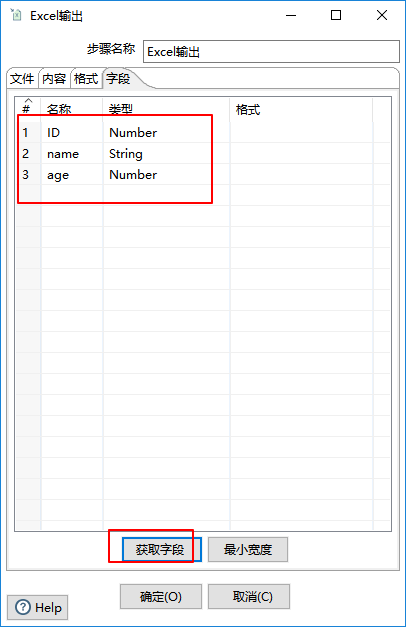Maximize the Excel输出 window
The width and height of the screenshot is (406, 627).
(x=336, y=15)
